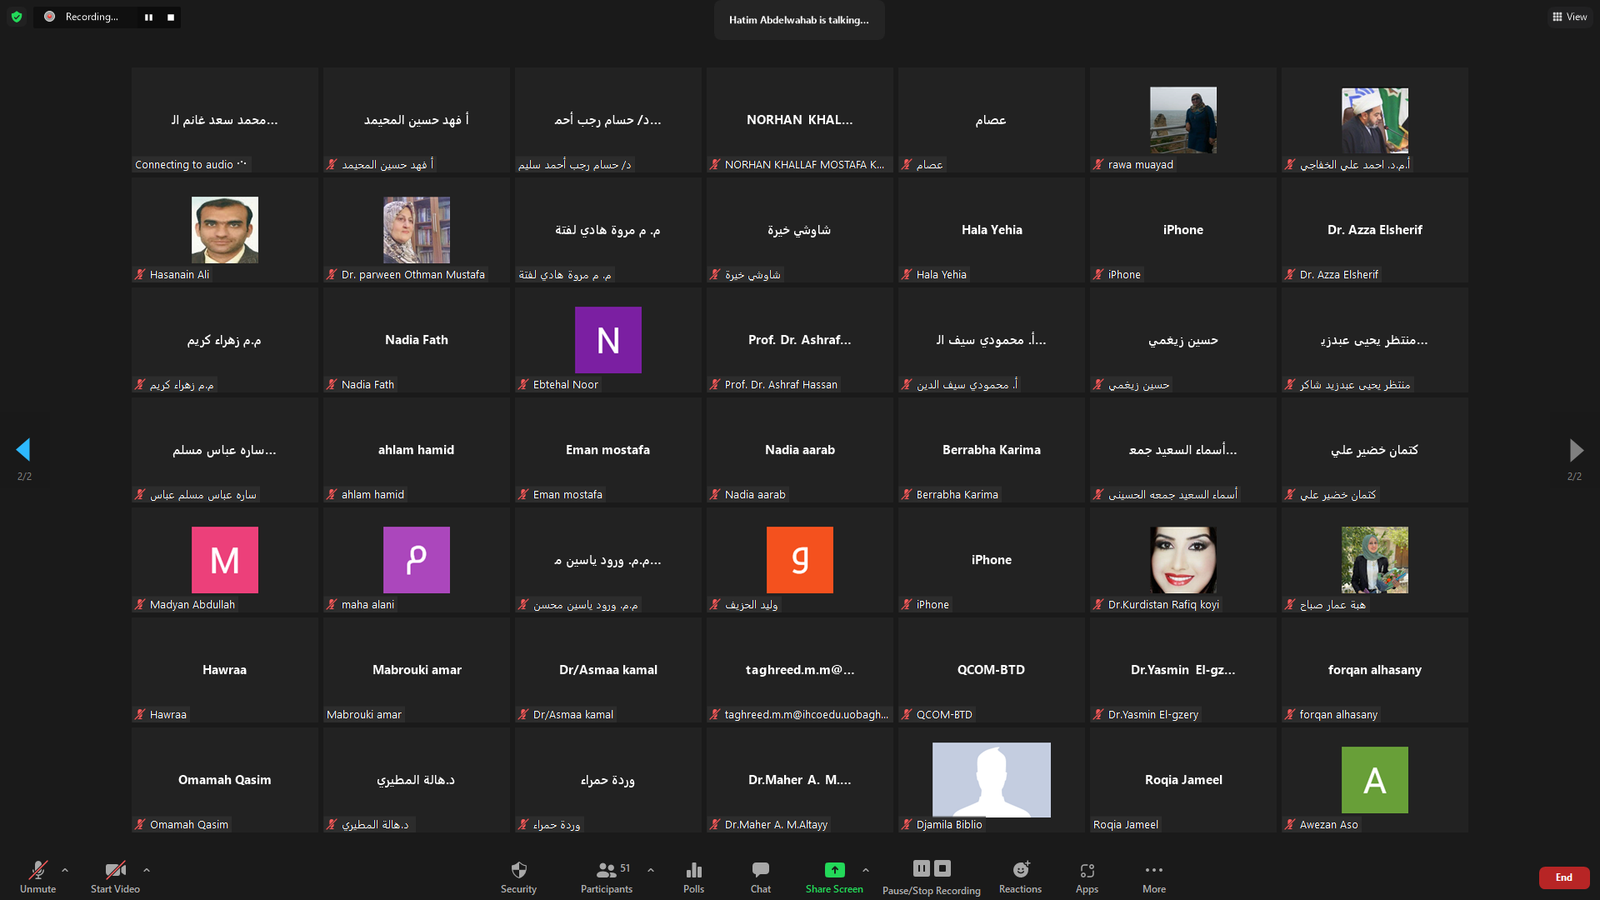Open the Reactions menu

point(1020,876)
